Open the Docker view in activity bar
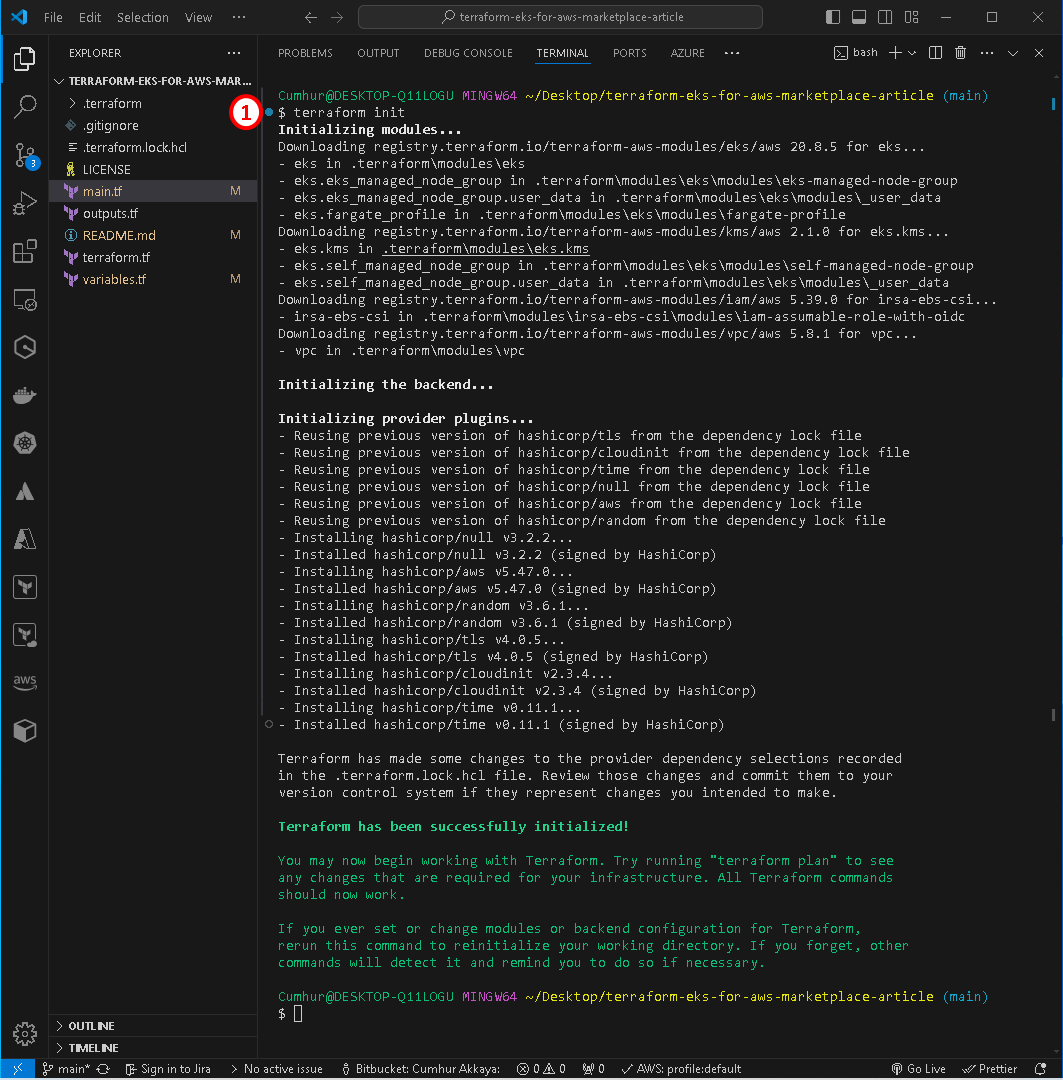This screenshot has width=1063, height=1080. point(25,396)
